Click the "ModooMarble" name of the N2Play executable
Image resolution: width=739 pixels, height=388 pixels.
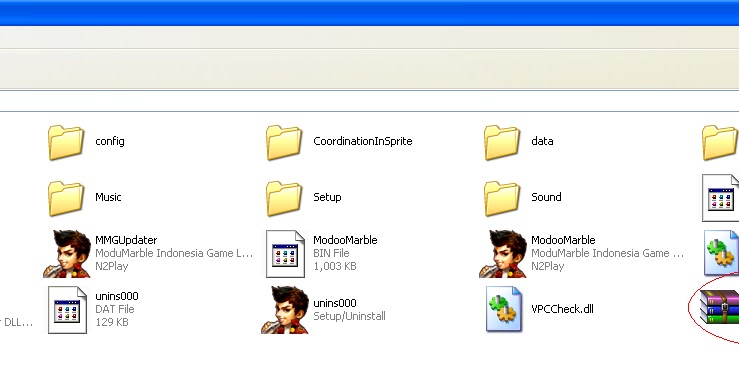pyautogui.click(x=563, y=240)
